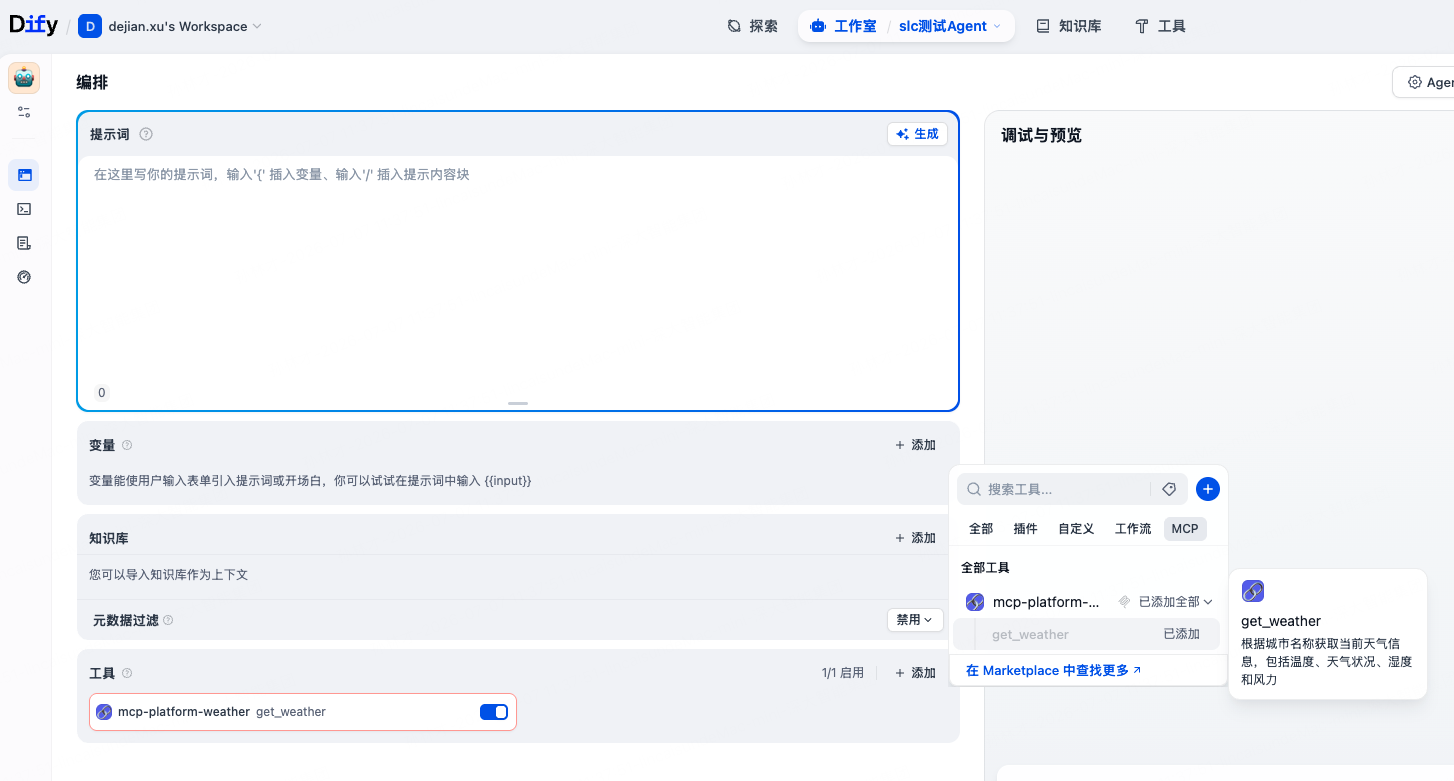
Task: Click the get_weather tooltip card icon
Action: [1253, 591]
